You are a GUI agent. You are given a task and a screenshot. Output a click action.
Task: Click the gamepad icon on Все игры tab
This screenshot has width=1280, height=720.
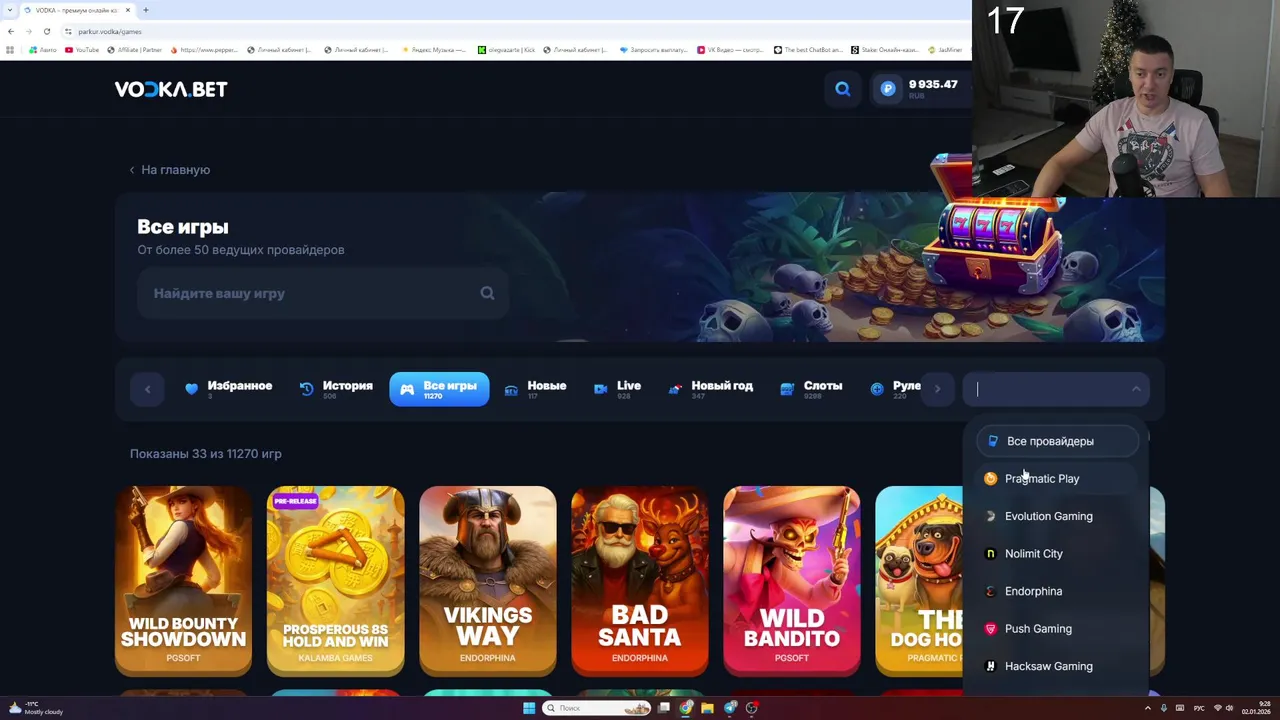tap(407, 389)
